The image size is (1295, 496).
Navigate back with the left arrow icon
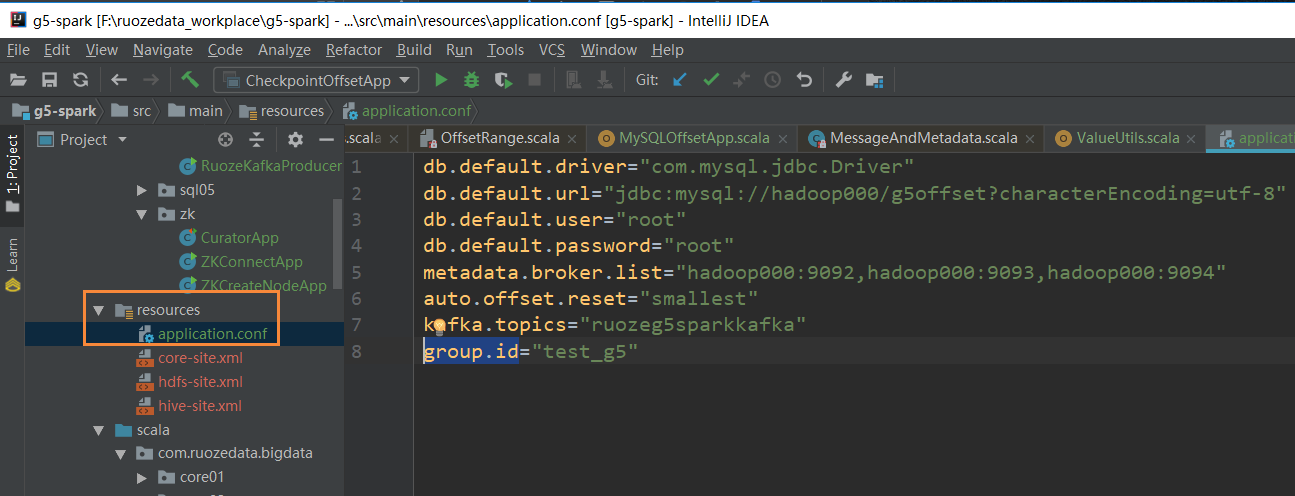tap(119, 80)
